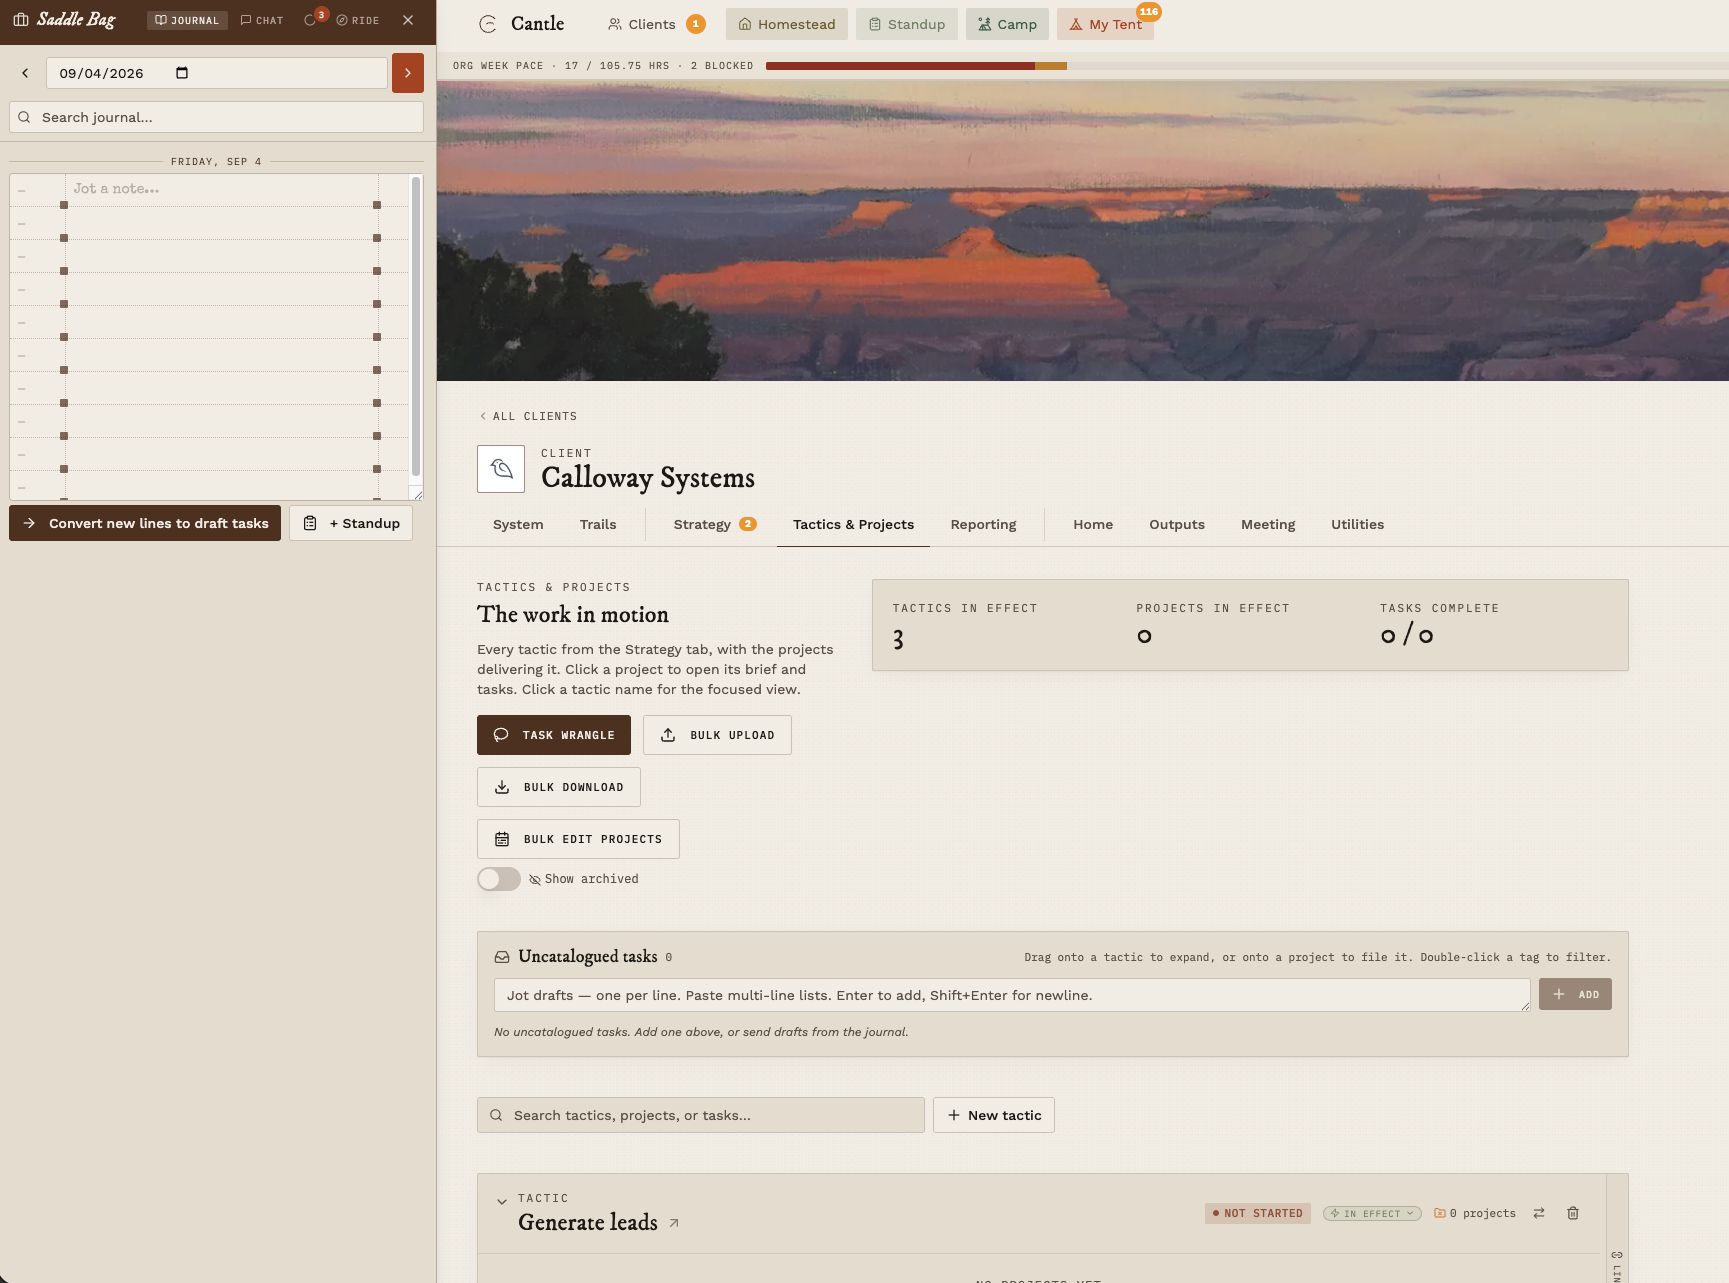Focus the Search journal field
Viewport: 1729px width, 1283px height.
(x=216, y=117)
